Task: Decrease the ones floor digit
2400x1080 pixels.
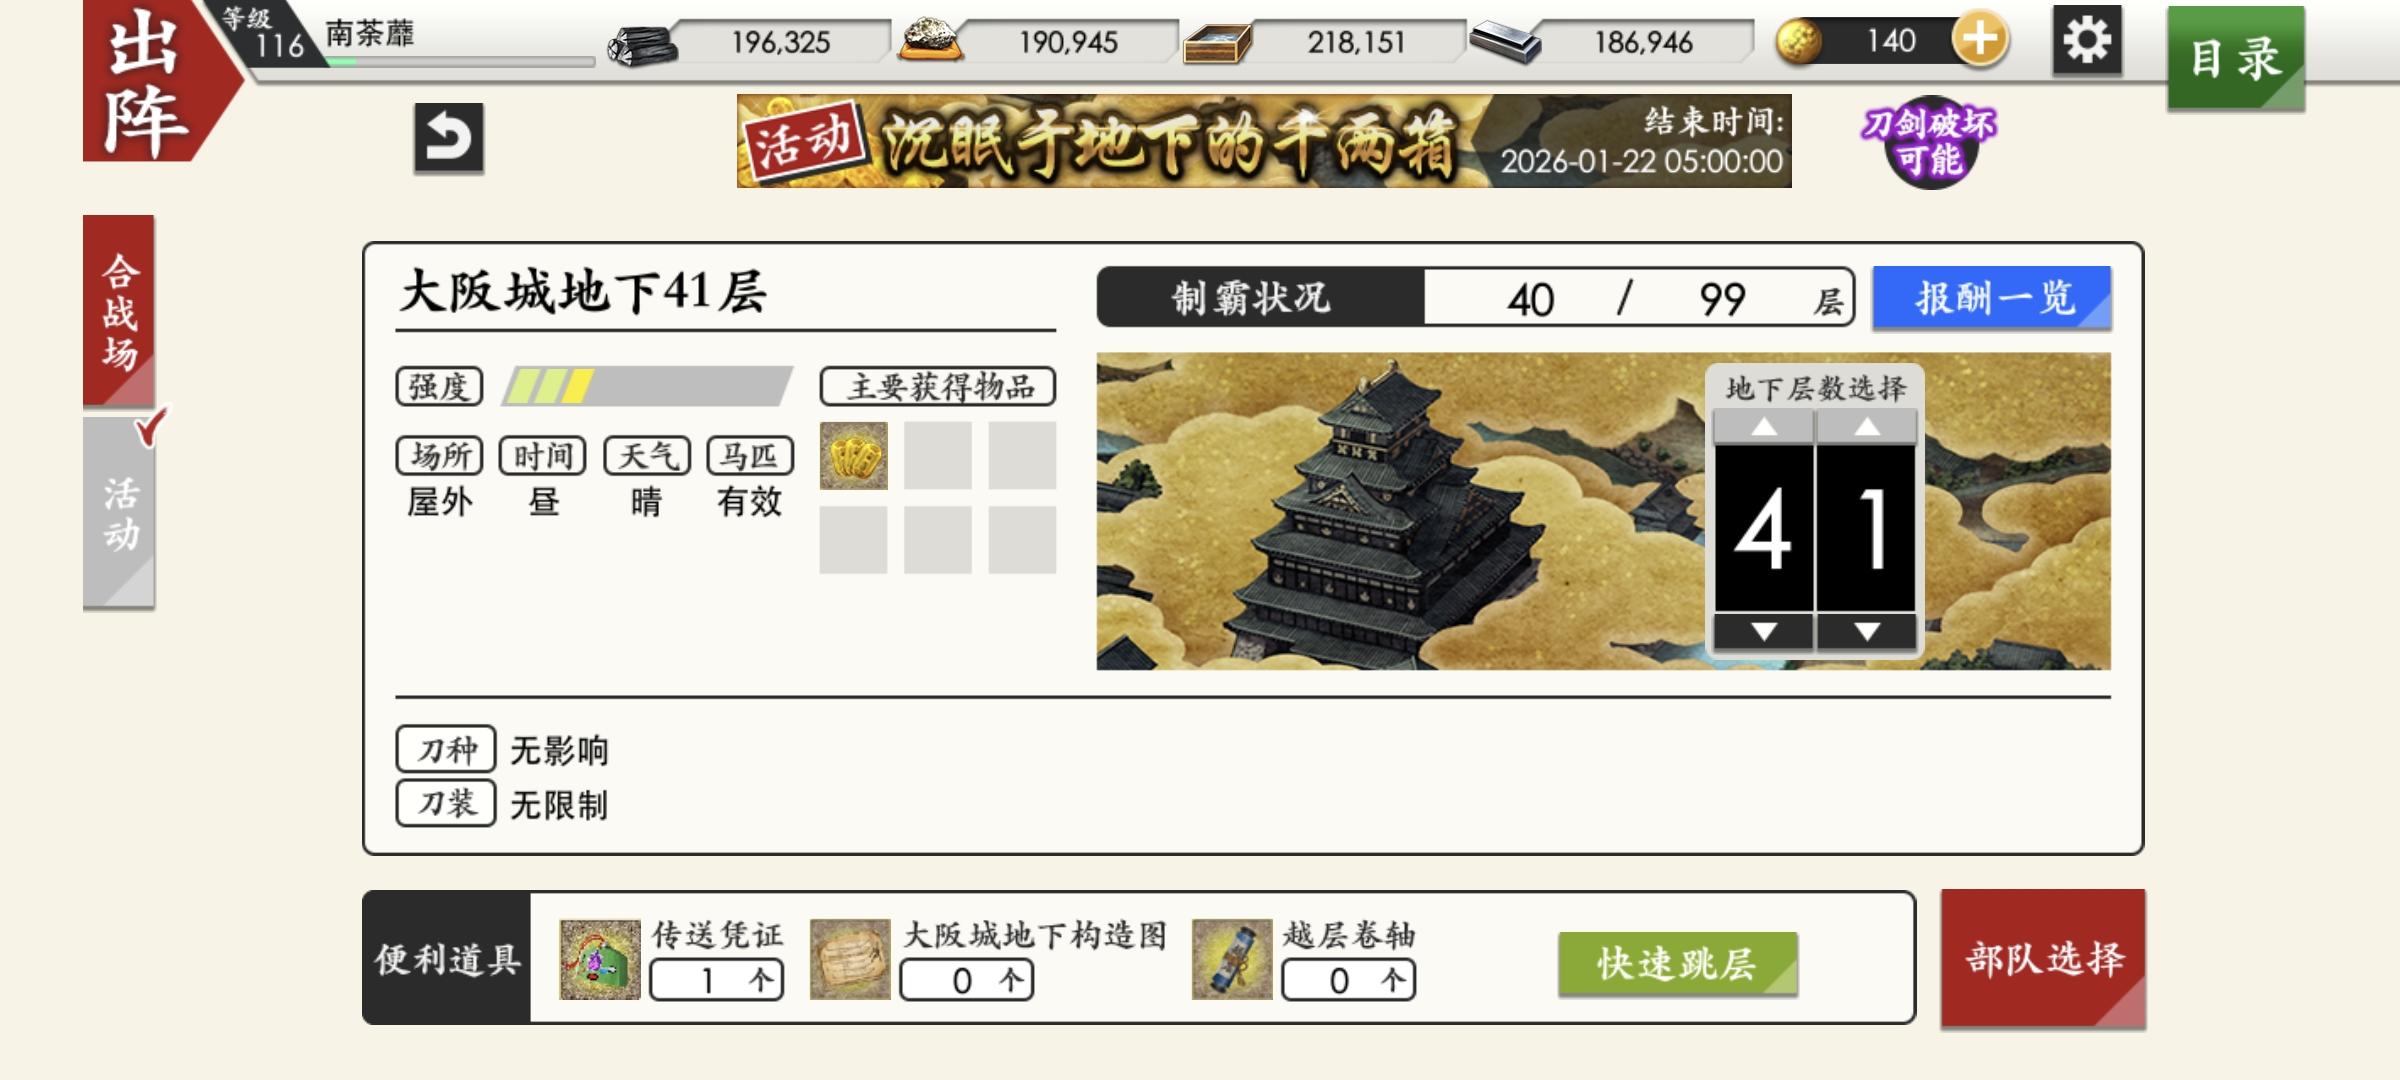Action: [1867, 632]
